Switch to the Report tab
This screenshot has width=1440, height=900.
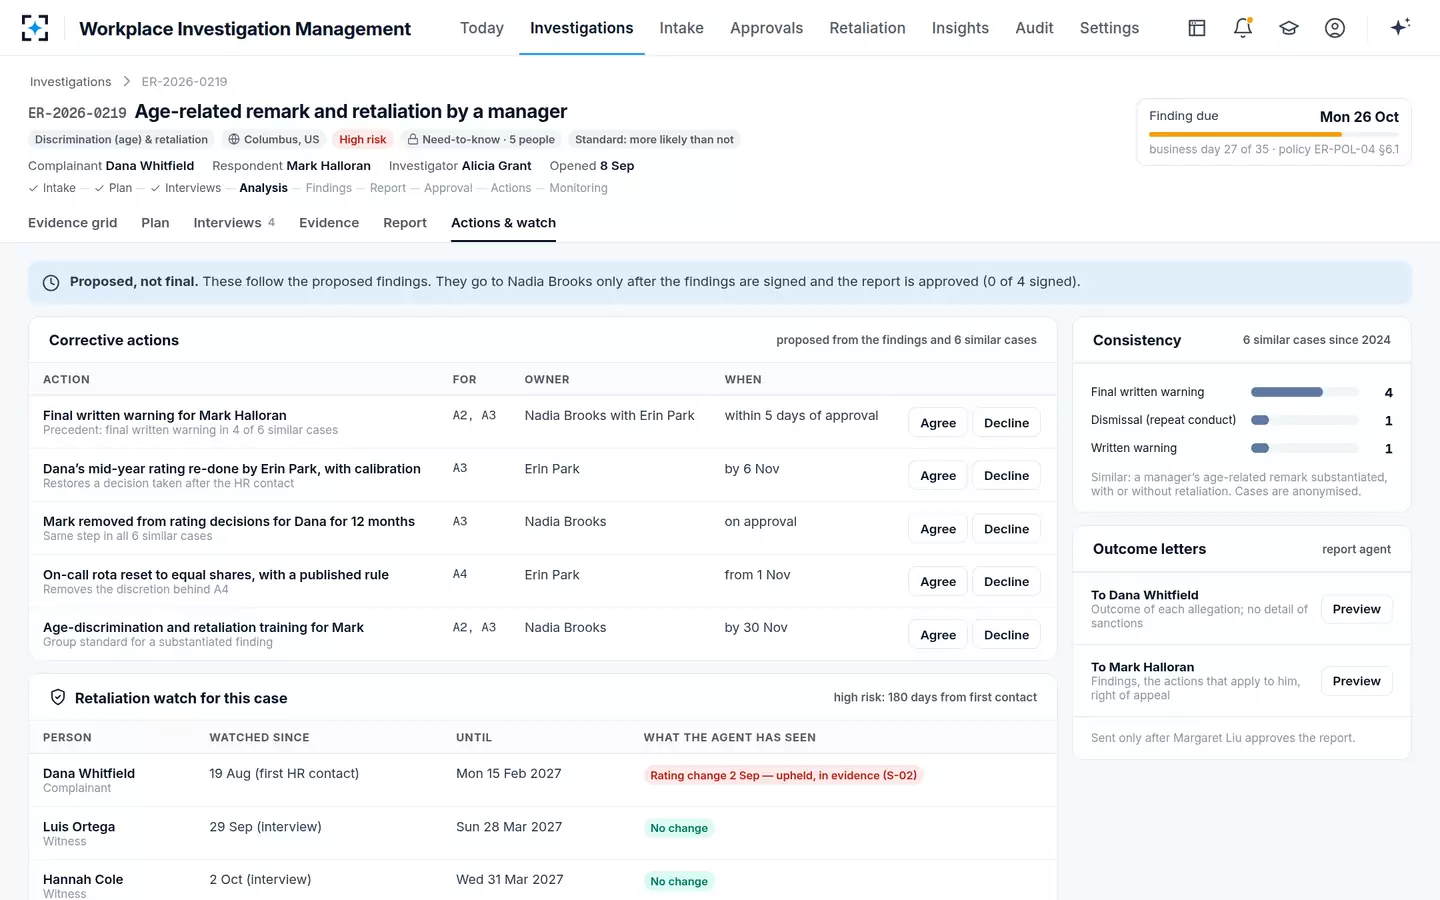[405, 223]
